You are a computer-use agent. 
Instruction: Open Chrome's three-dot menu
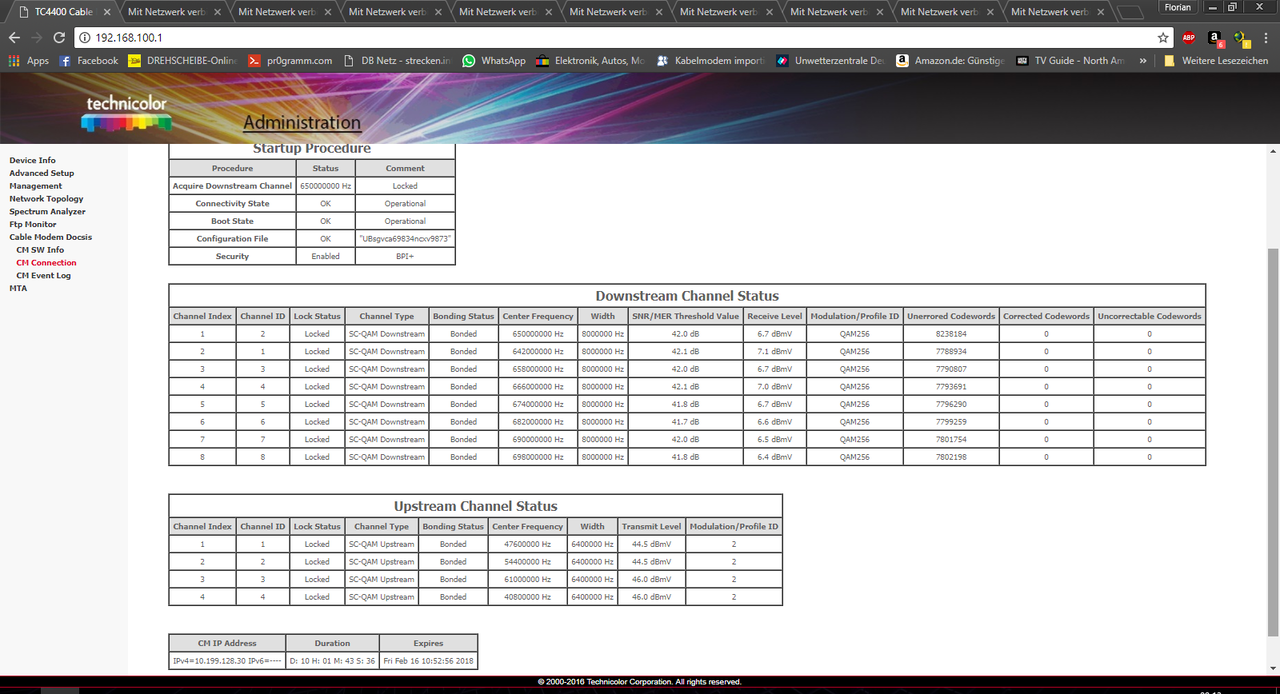1265,37
